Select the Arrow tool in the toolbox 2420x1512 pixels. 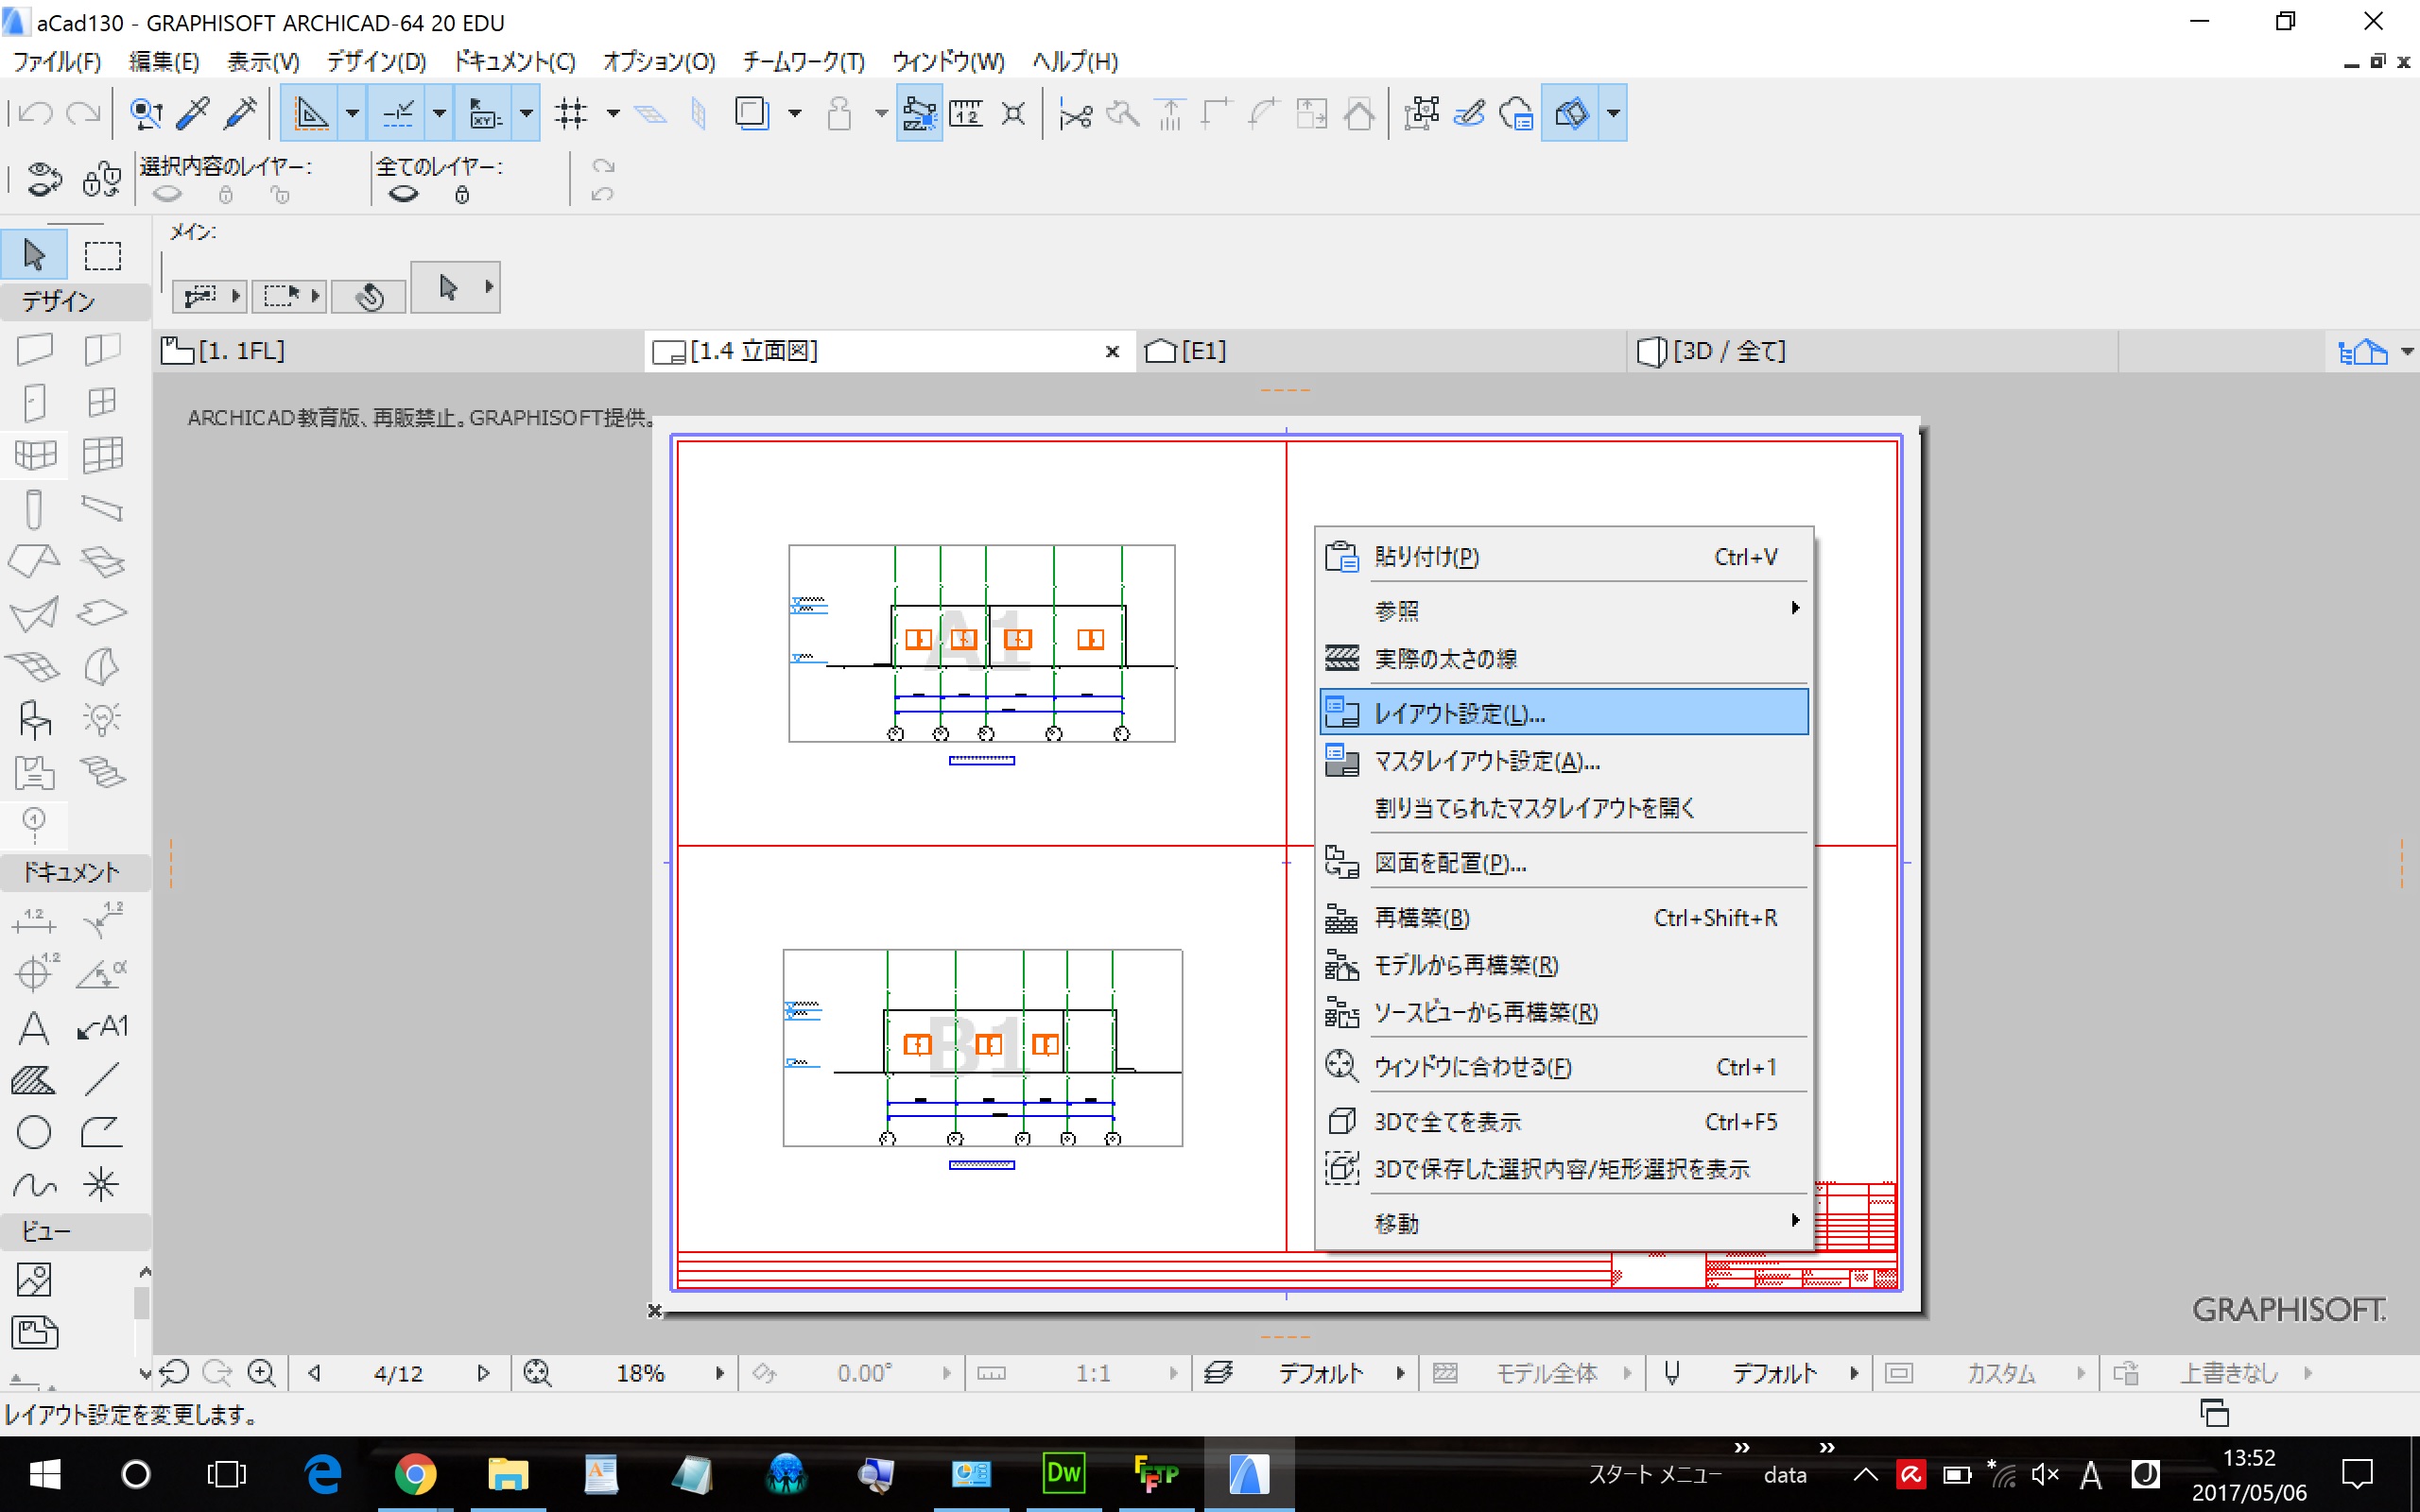(x=34, y=255)
